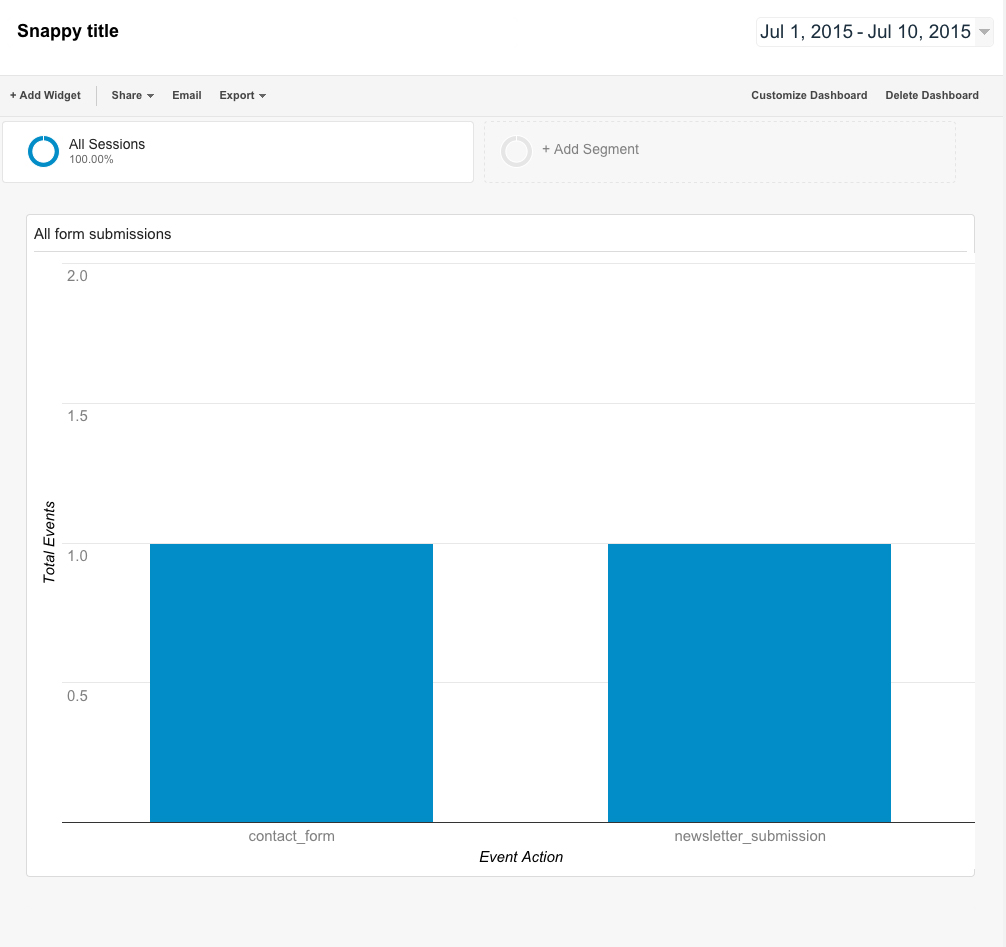The width and height of the screenshot is (1006, 947).
Task: Click the contact_form axis label
Action: [291, 836]
